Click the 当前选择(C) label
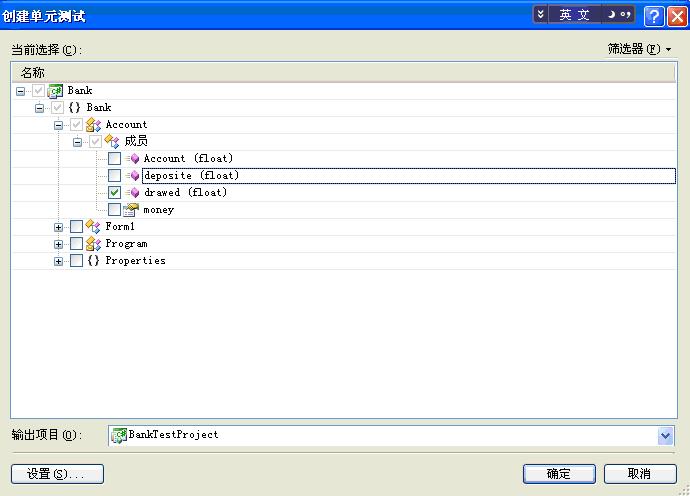Screen dimensions: 690x496 (46, 50)
